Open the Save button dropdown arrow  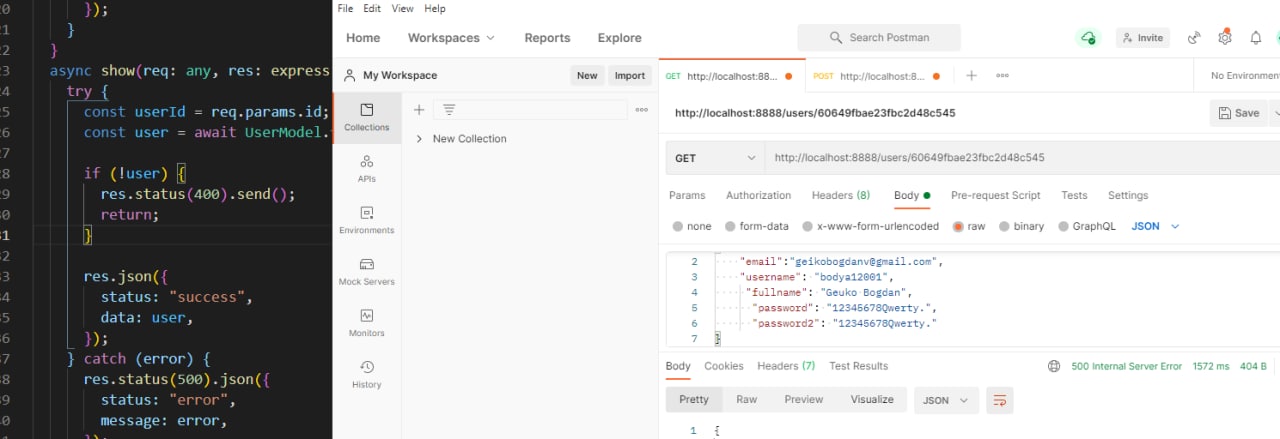tap(1275, 113)
